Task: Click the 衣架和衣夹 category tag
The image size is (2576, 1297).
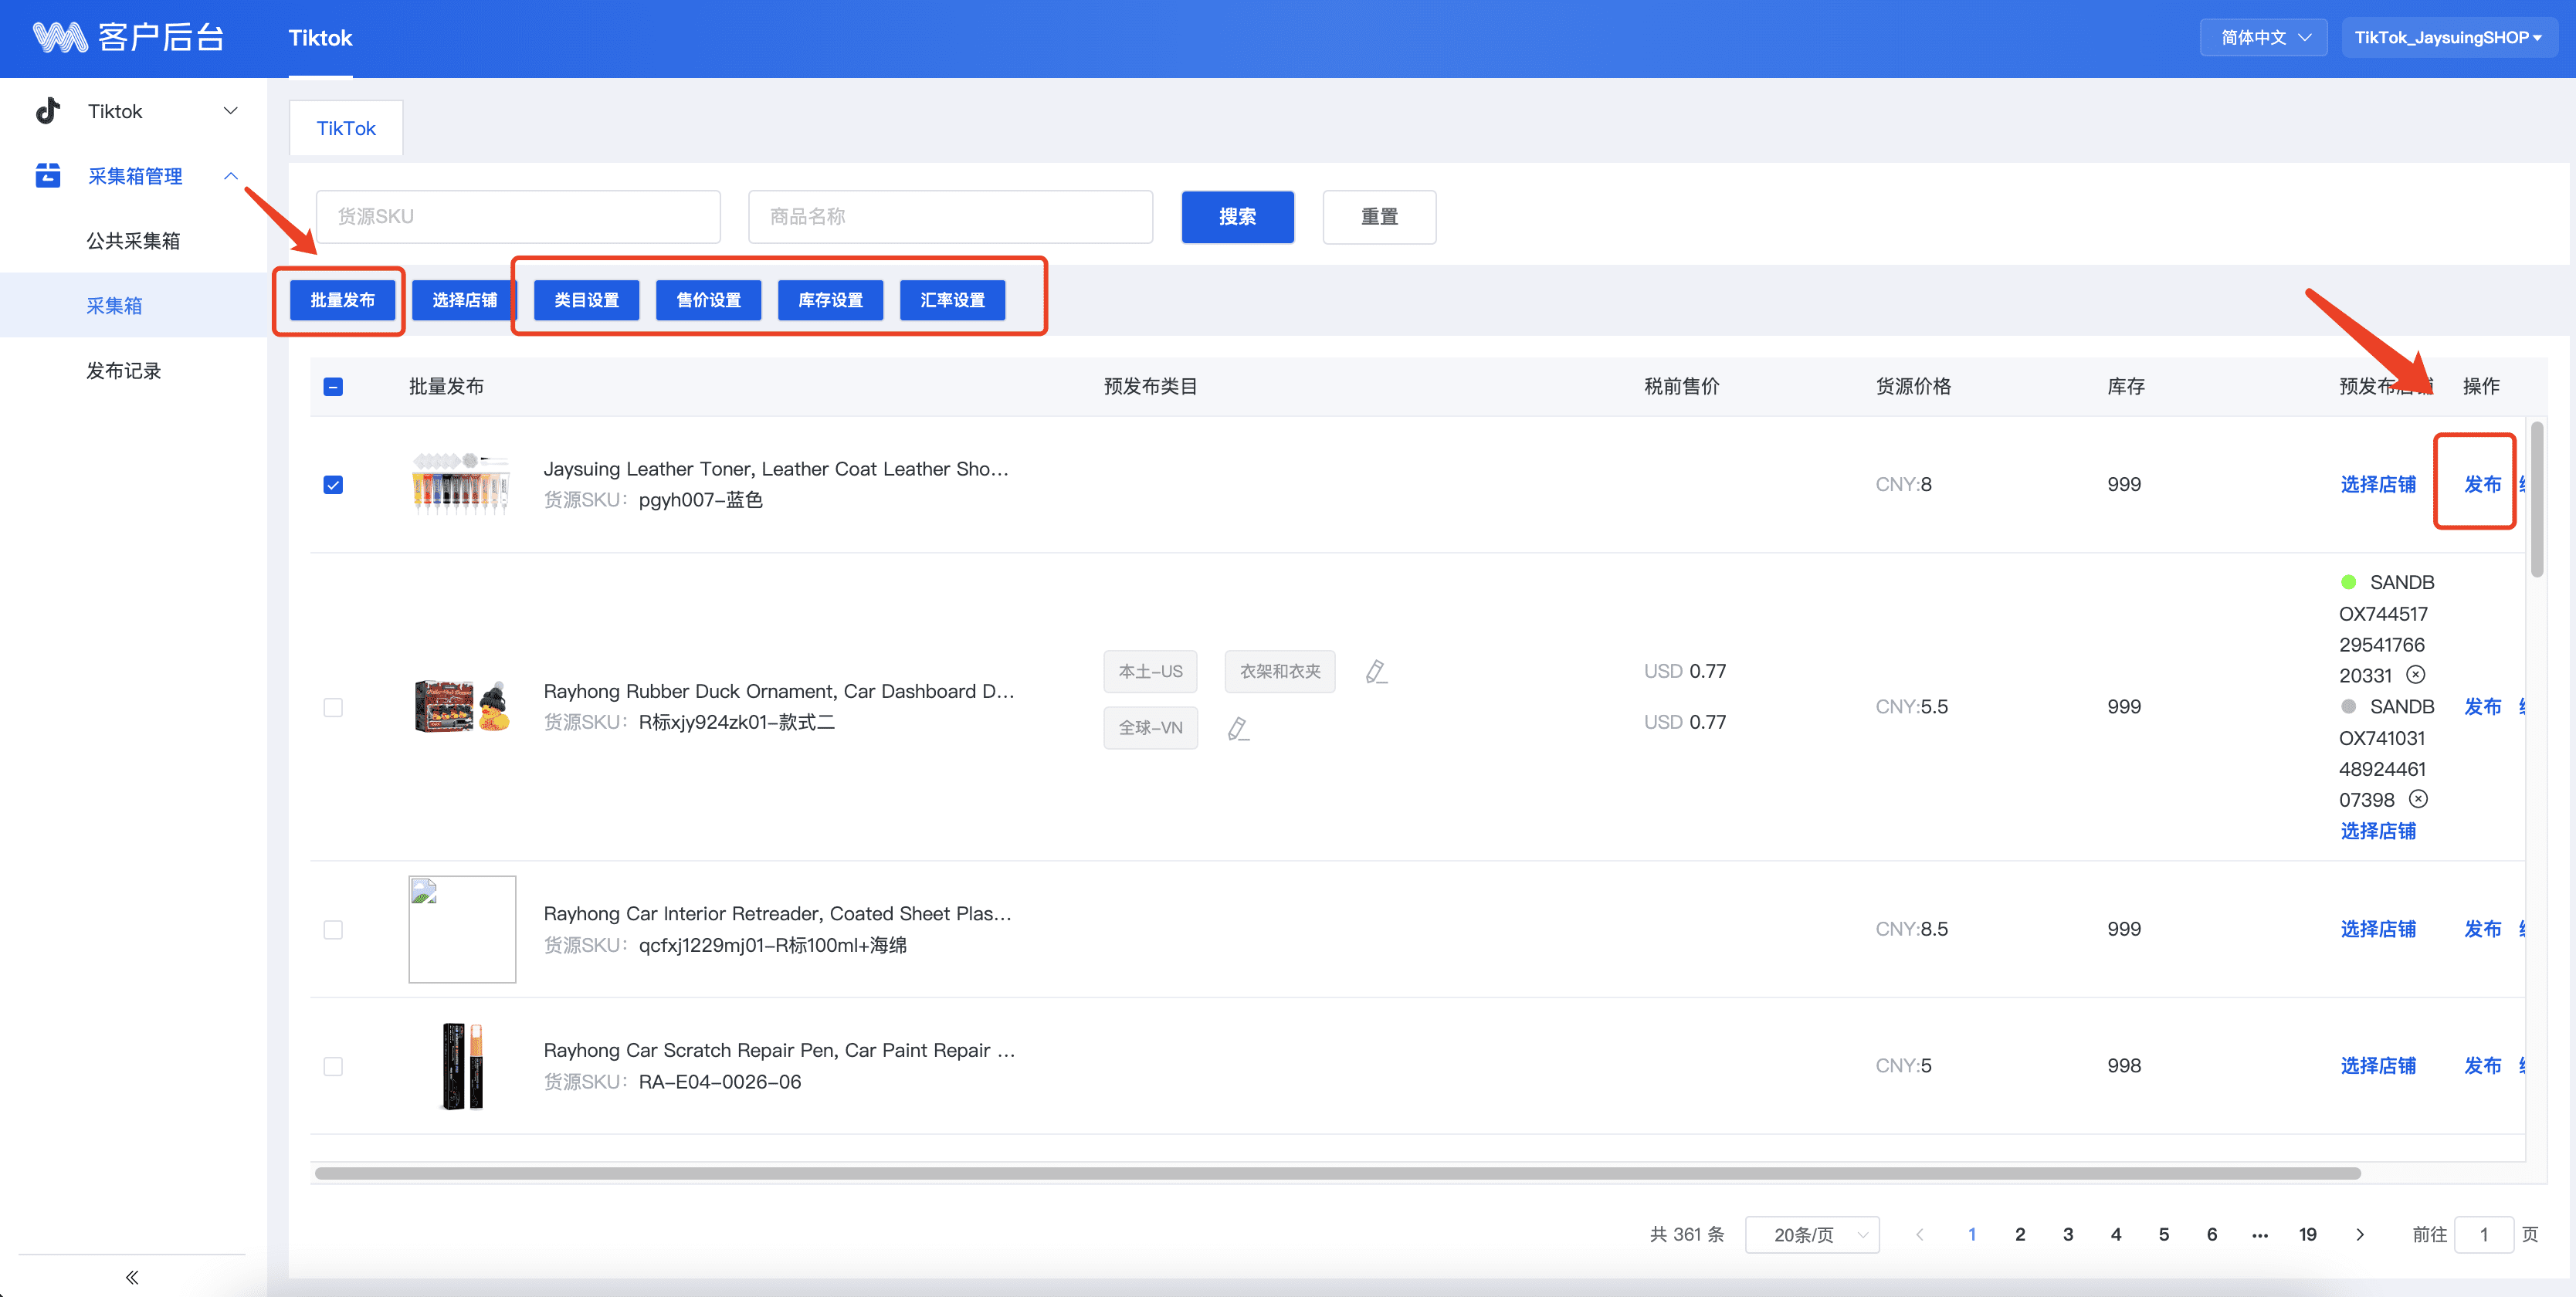Action: pos(1280,671)
